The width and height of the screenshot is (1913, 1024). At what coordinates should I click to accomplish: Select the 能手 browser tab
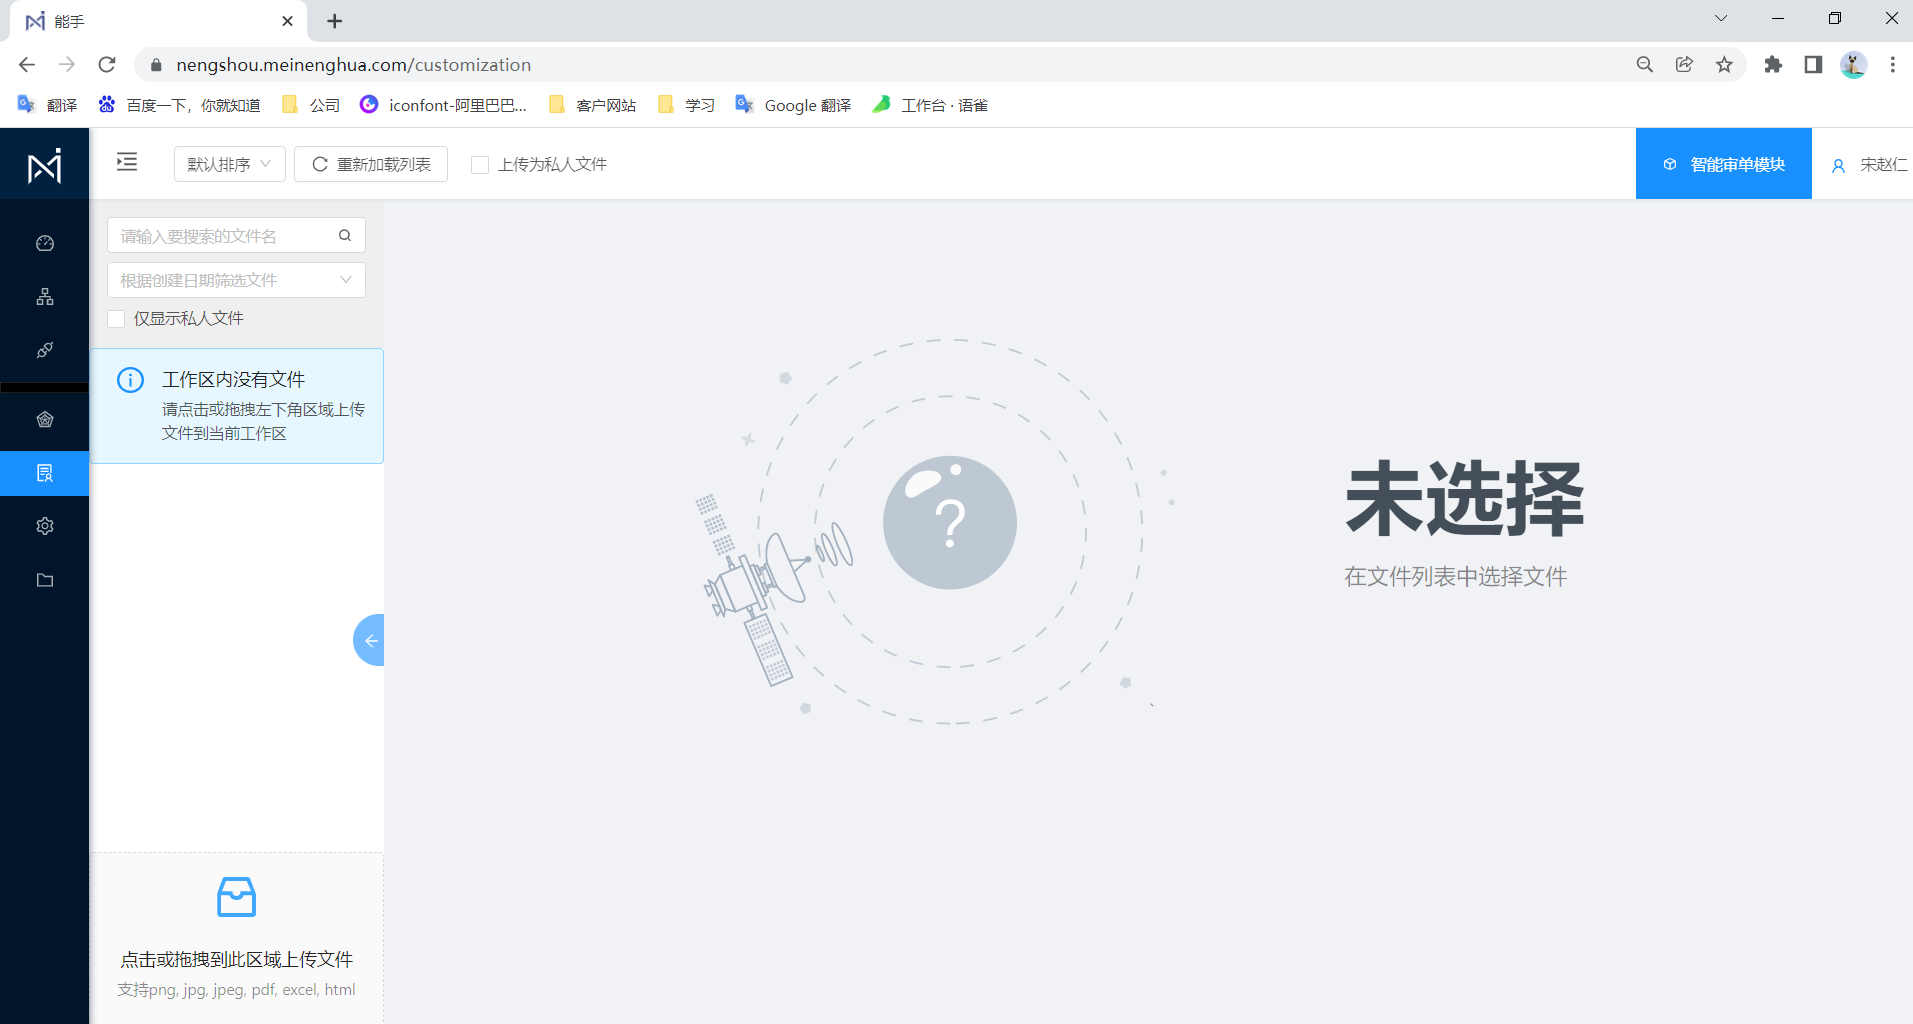[x=160, y=21]
